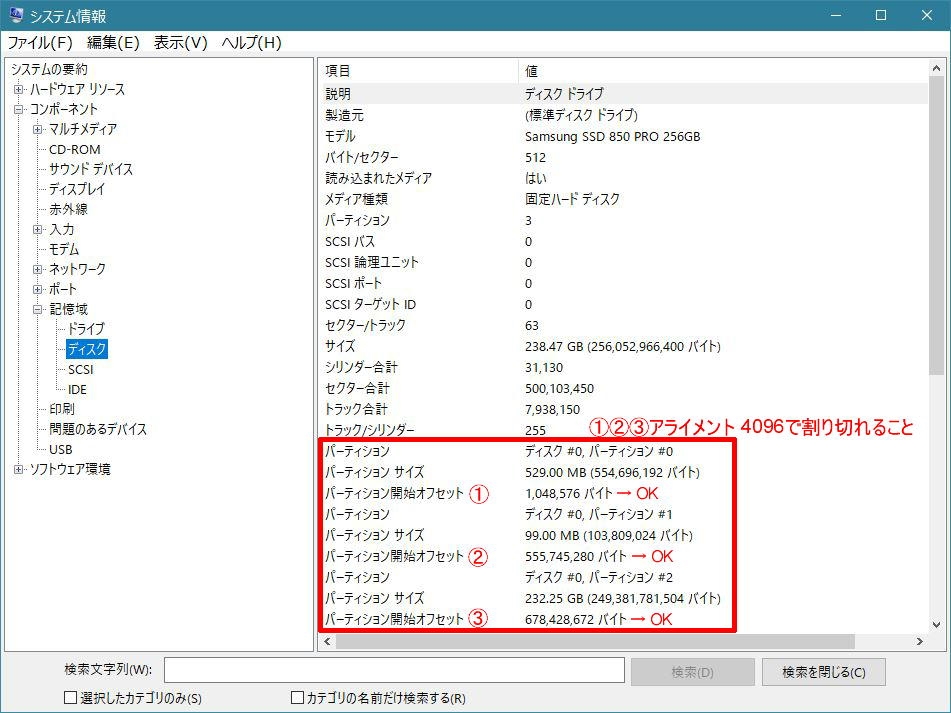951x713 pixels.
Task: Expand the ハードウェア リソース tree node
Action: [x=19, y=90]
